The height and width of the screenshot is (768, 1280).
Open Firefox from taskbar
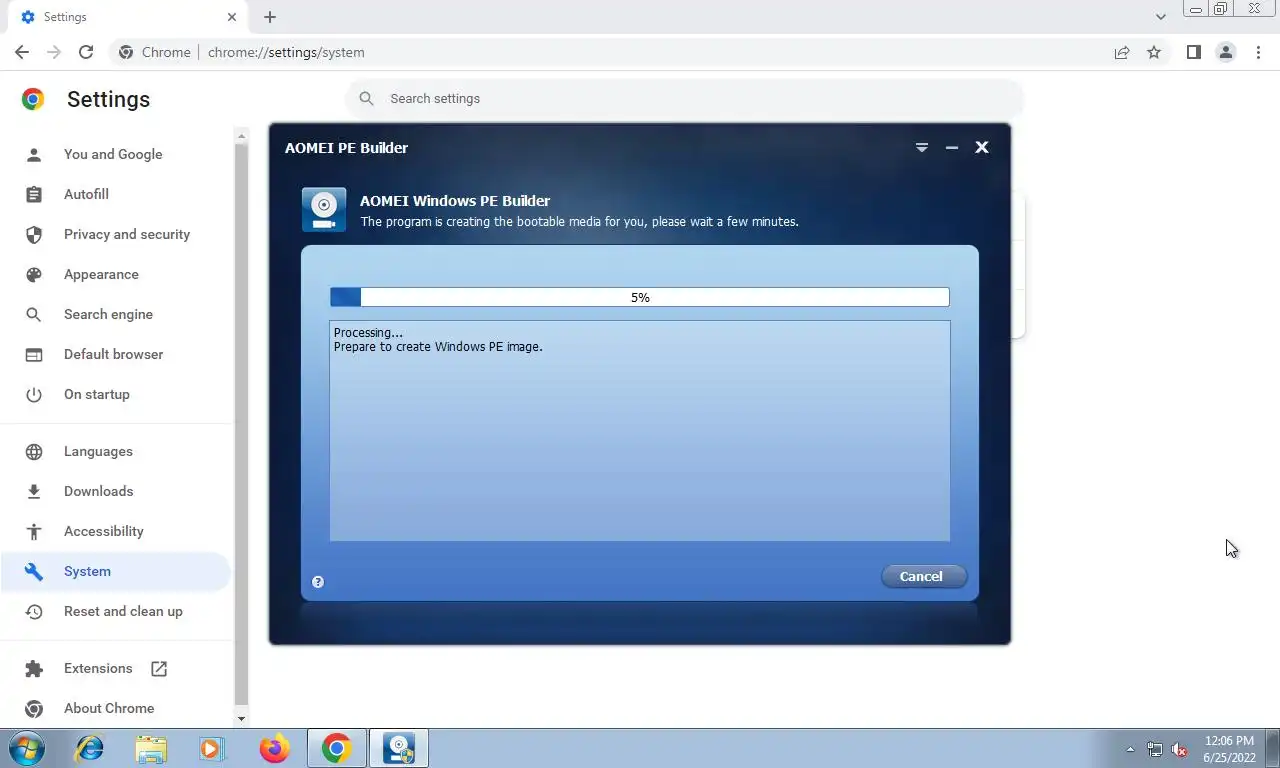274,748
